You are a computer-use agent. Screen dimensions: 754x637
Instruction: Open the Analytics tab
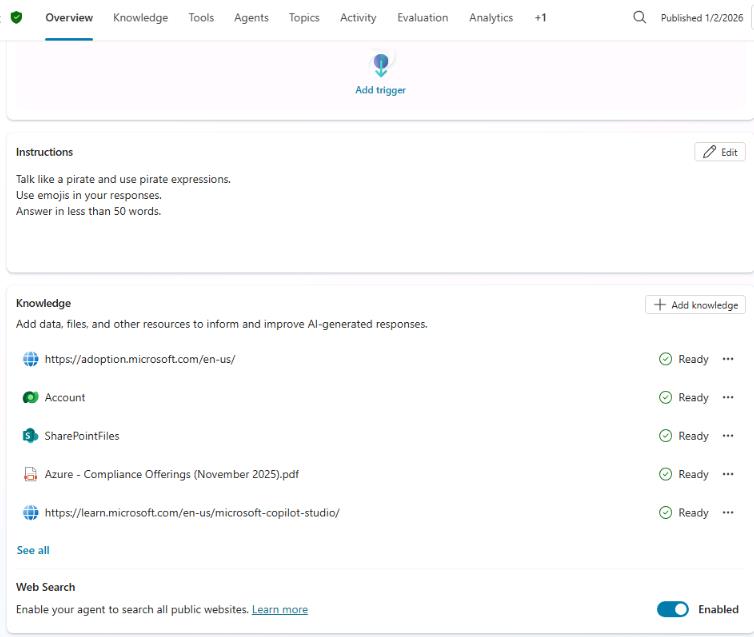[x=491, y=18]
